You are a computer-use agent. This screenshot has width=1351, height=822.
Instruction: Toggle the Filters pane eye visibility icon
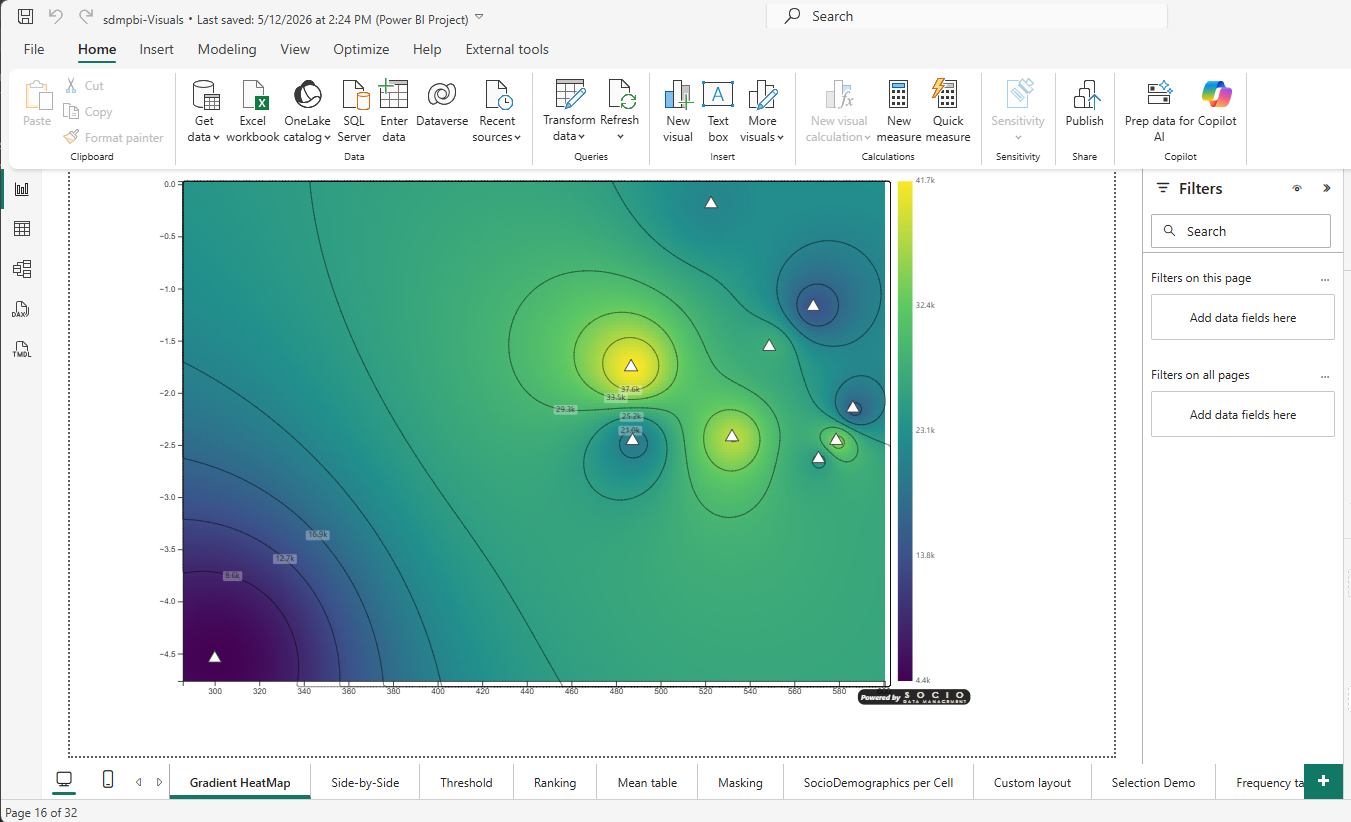coord(1297,188)
